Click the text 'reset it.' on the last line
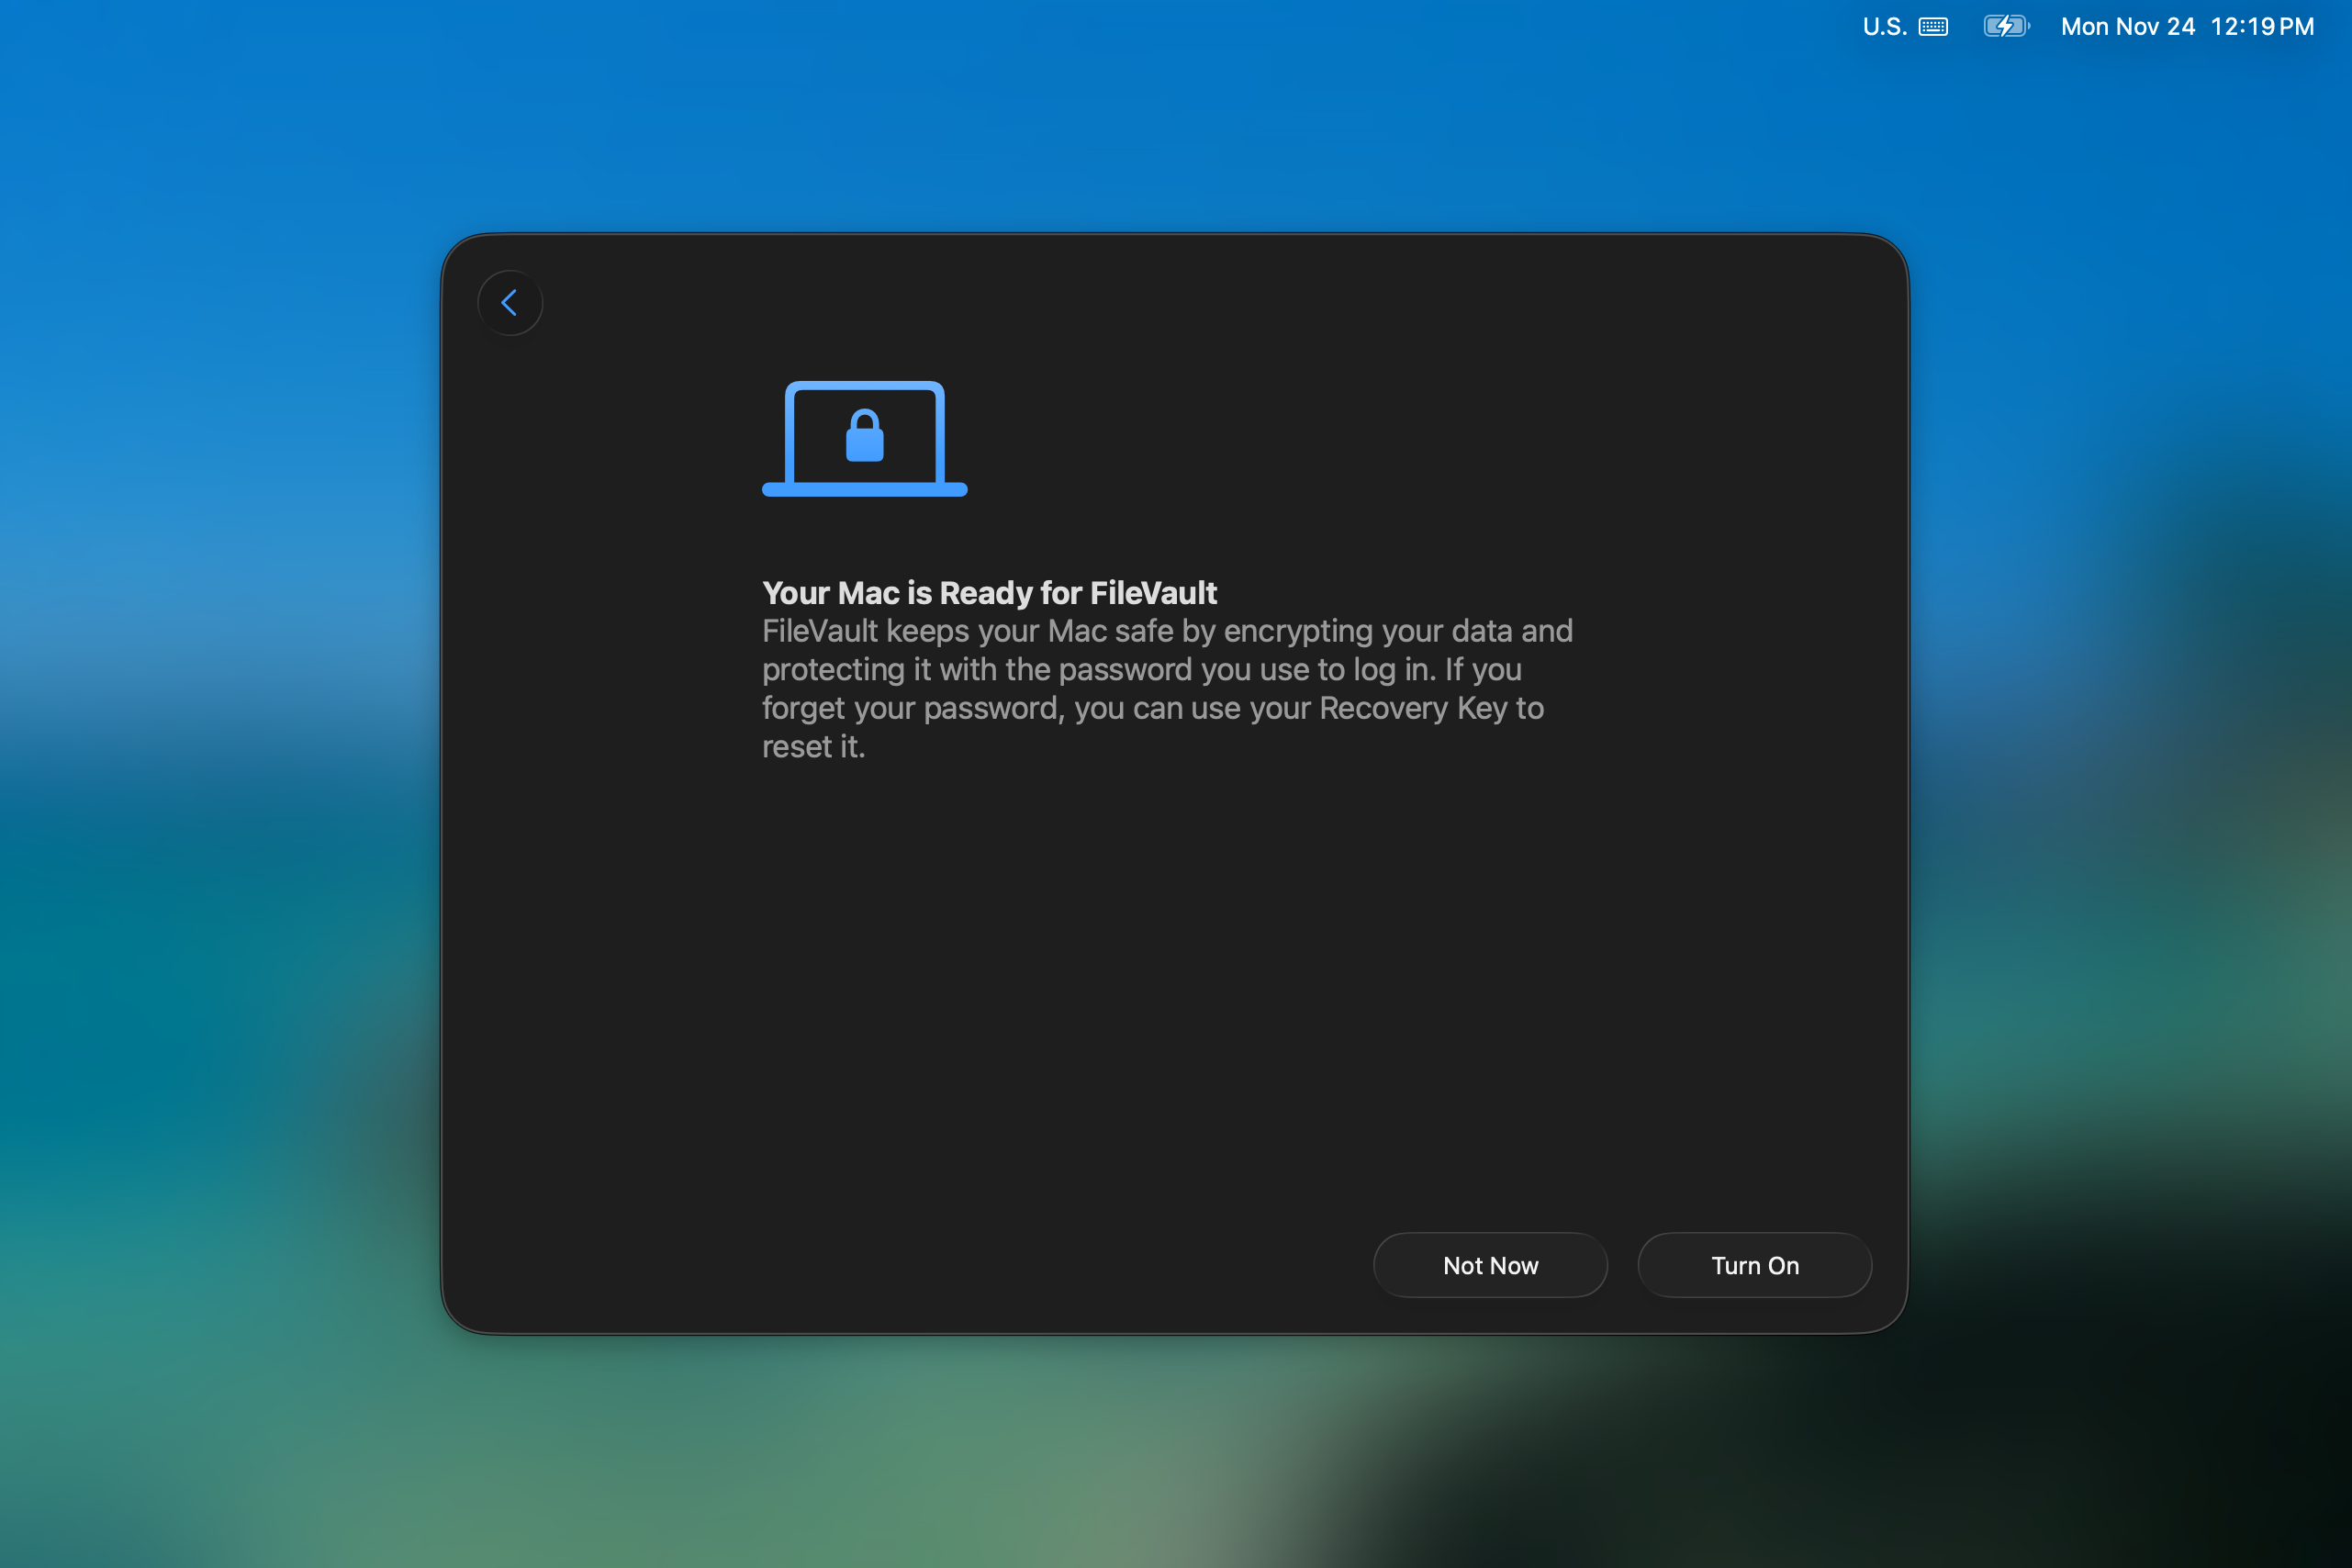 pos(813,747)
